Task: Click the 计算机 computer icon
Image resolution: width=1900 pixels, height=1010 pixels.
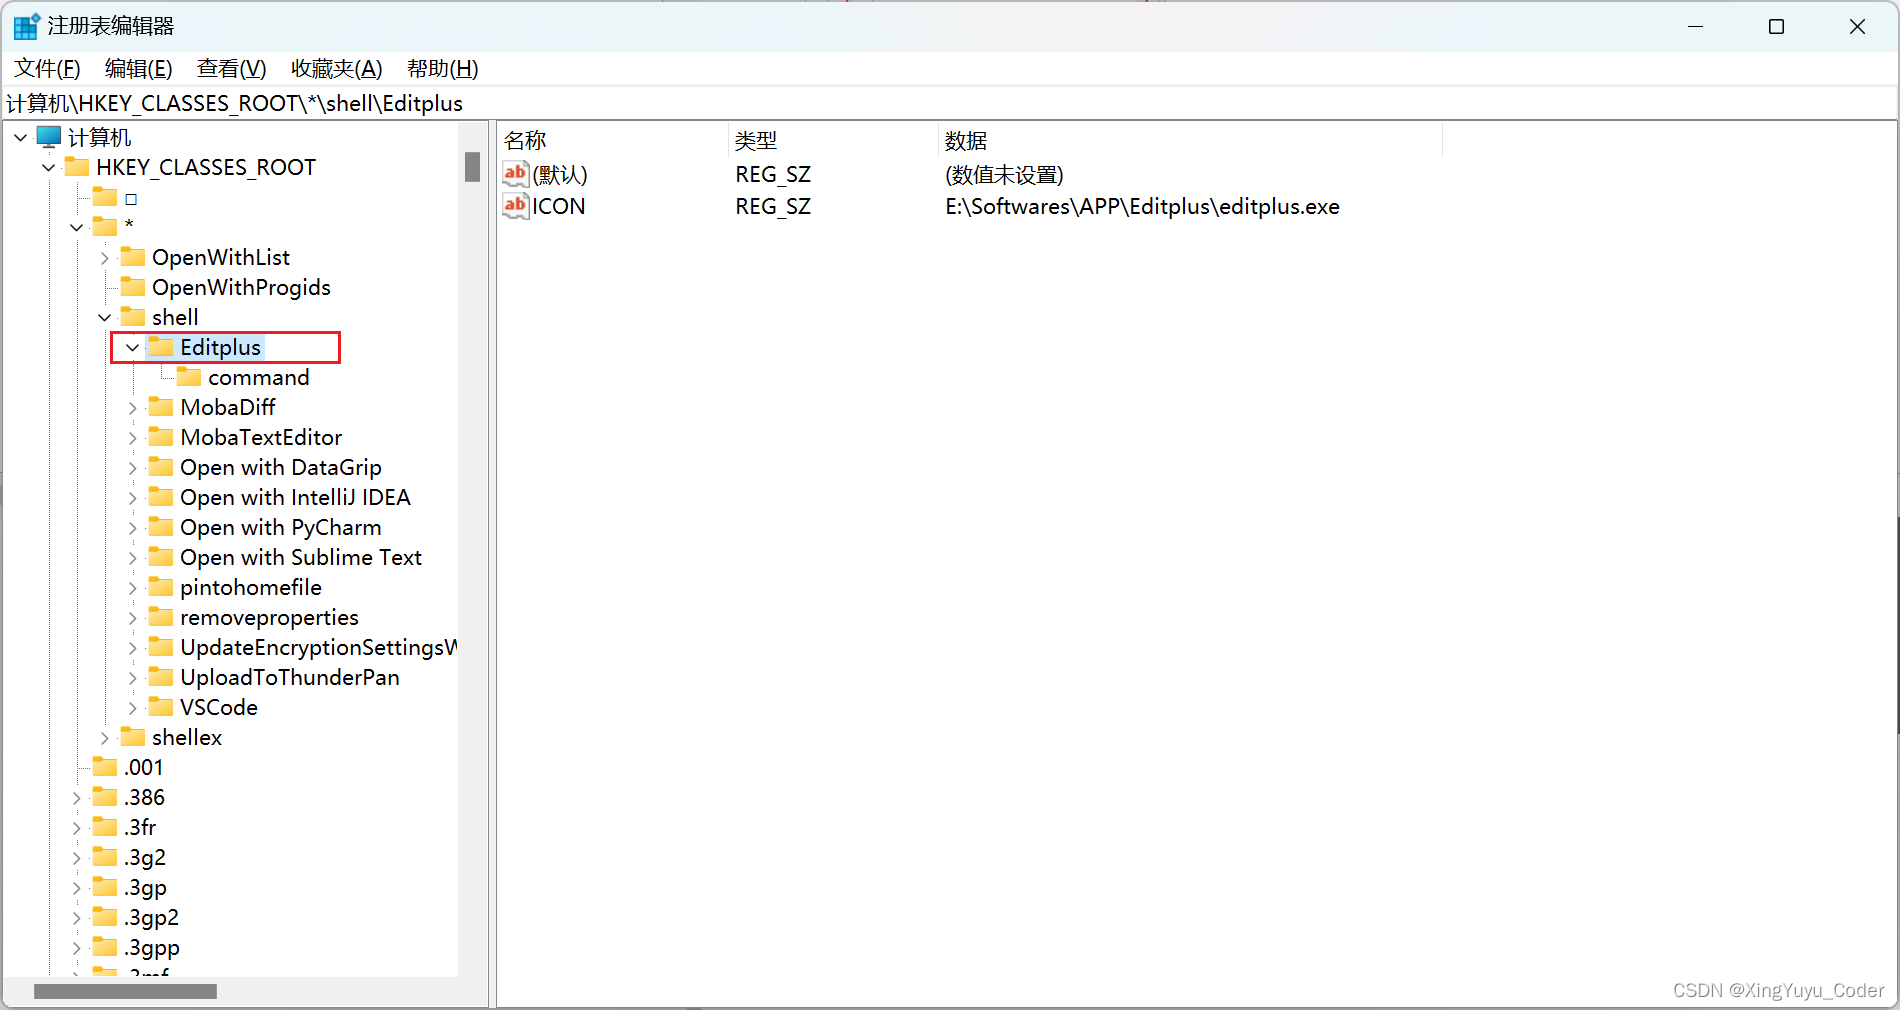Action: pyautogui.click(x=49, y=137)
